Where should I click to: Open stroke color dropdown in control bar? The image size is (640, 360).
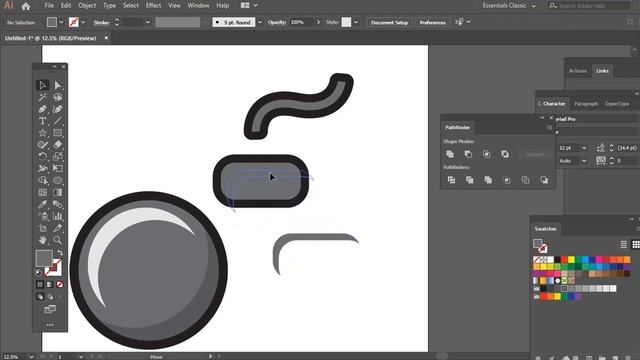[83, 22]
